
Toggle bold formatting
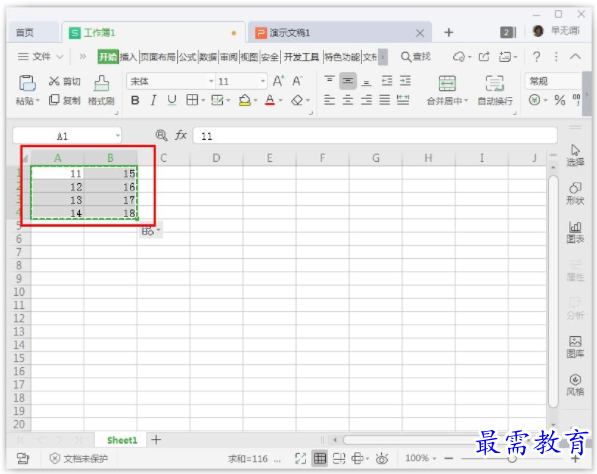pos(135,101)
